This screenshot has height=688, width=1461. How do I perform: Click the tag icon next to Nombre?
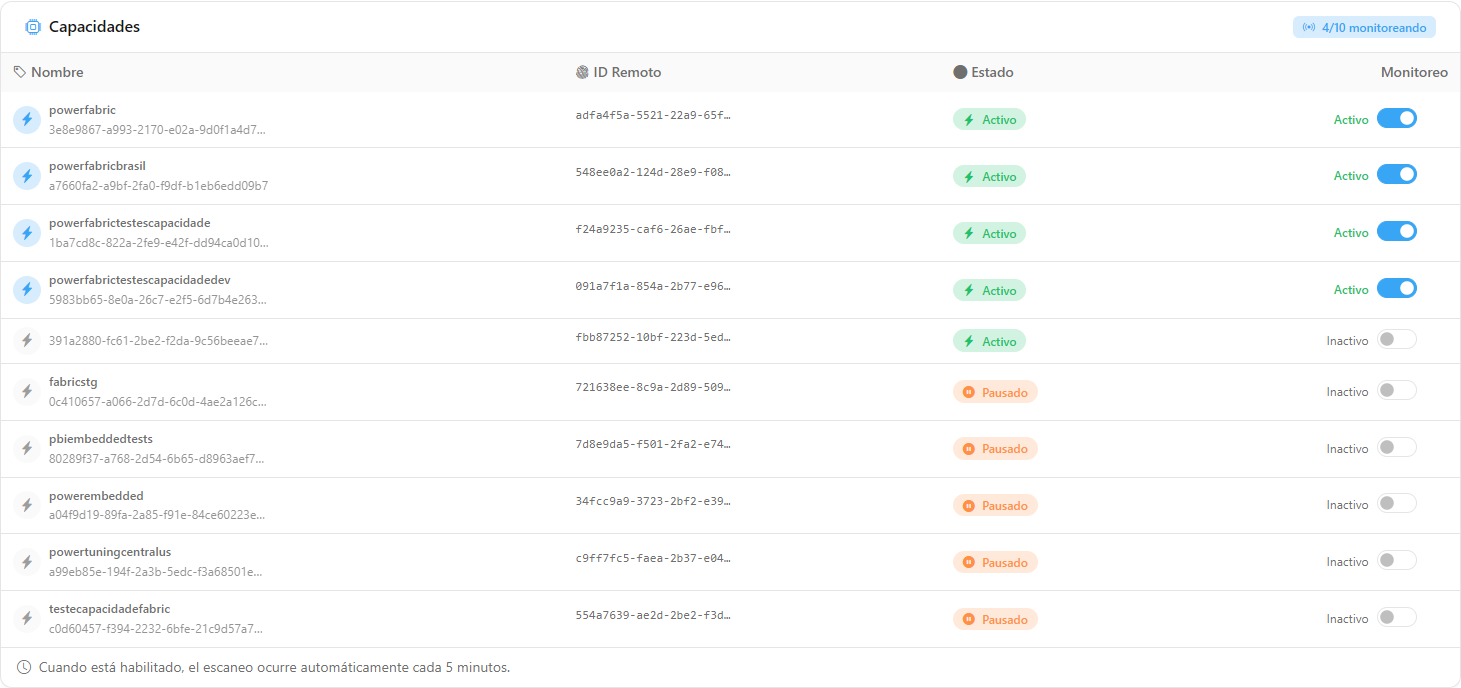[x=20, y=72]
